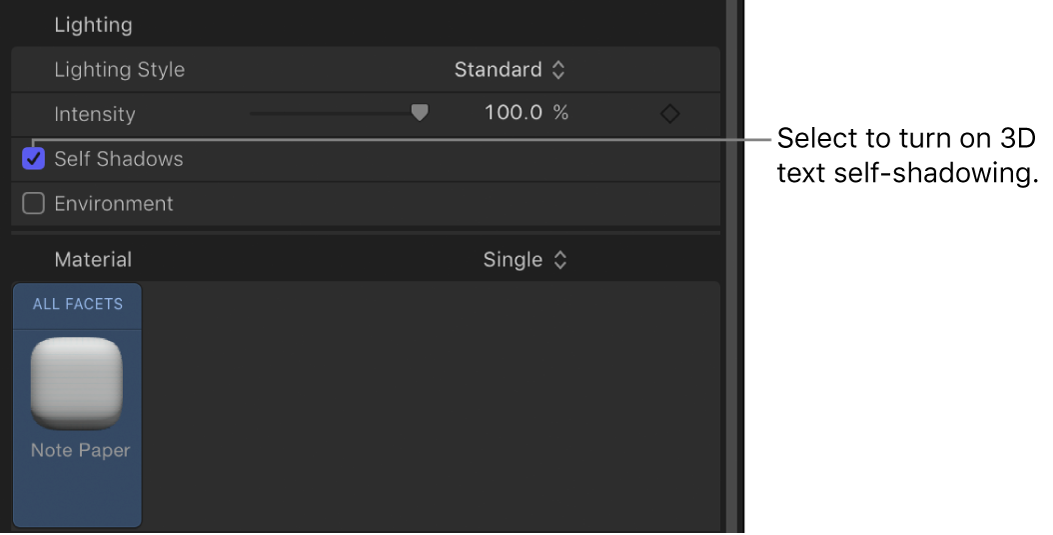Disable the Self Shadows checkbox
This screenshot has width=1053, height=535.
pyautogui.click(x=34, y=159)
